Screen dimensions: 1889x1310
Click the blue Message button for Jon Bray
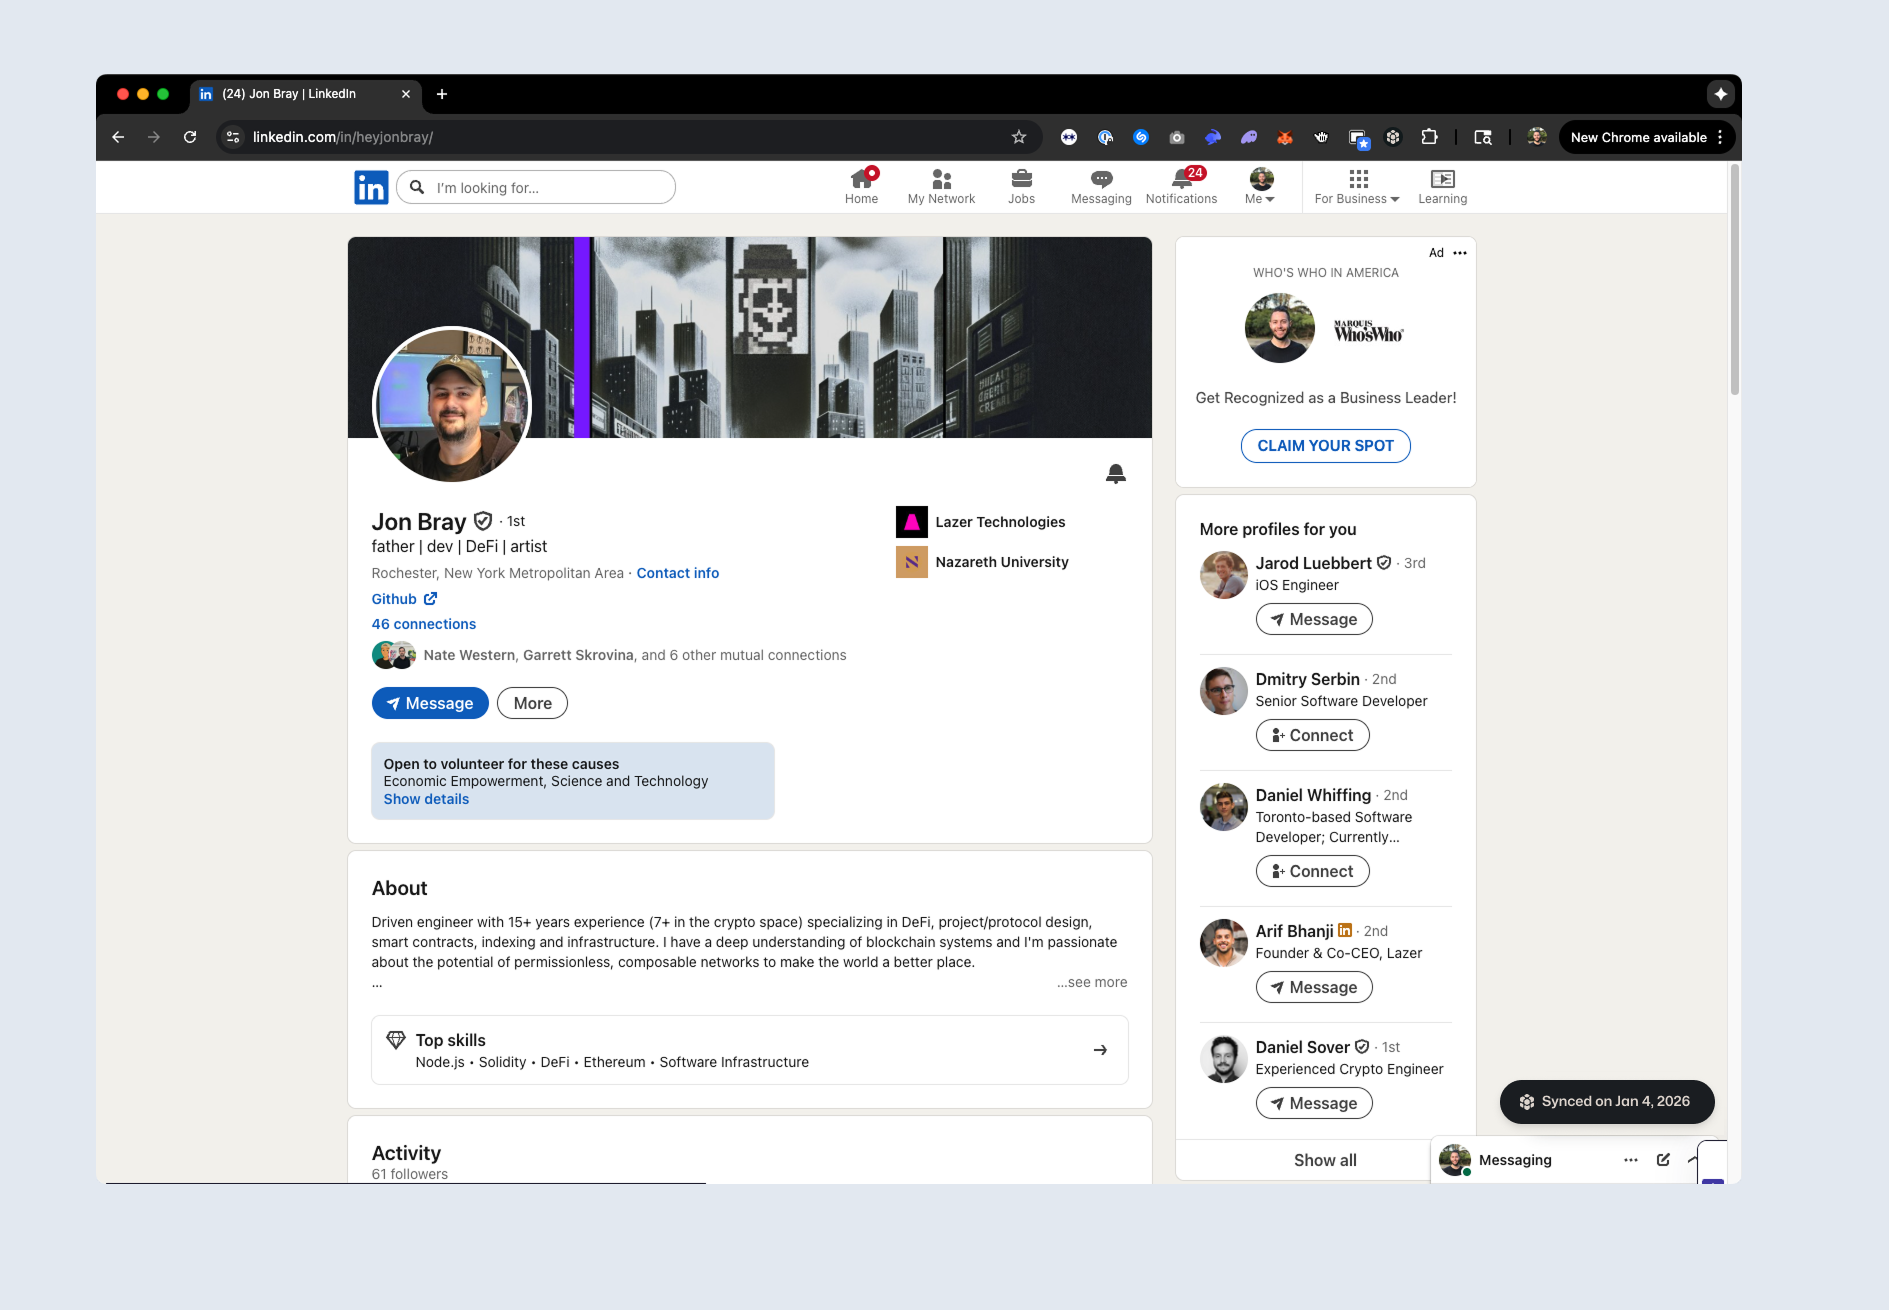click(430, 703)
